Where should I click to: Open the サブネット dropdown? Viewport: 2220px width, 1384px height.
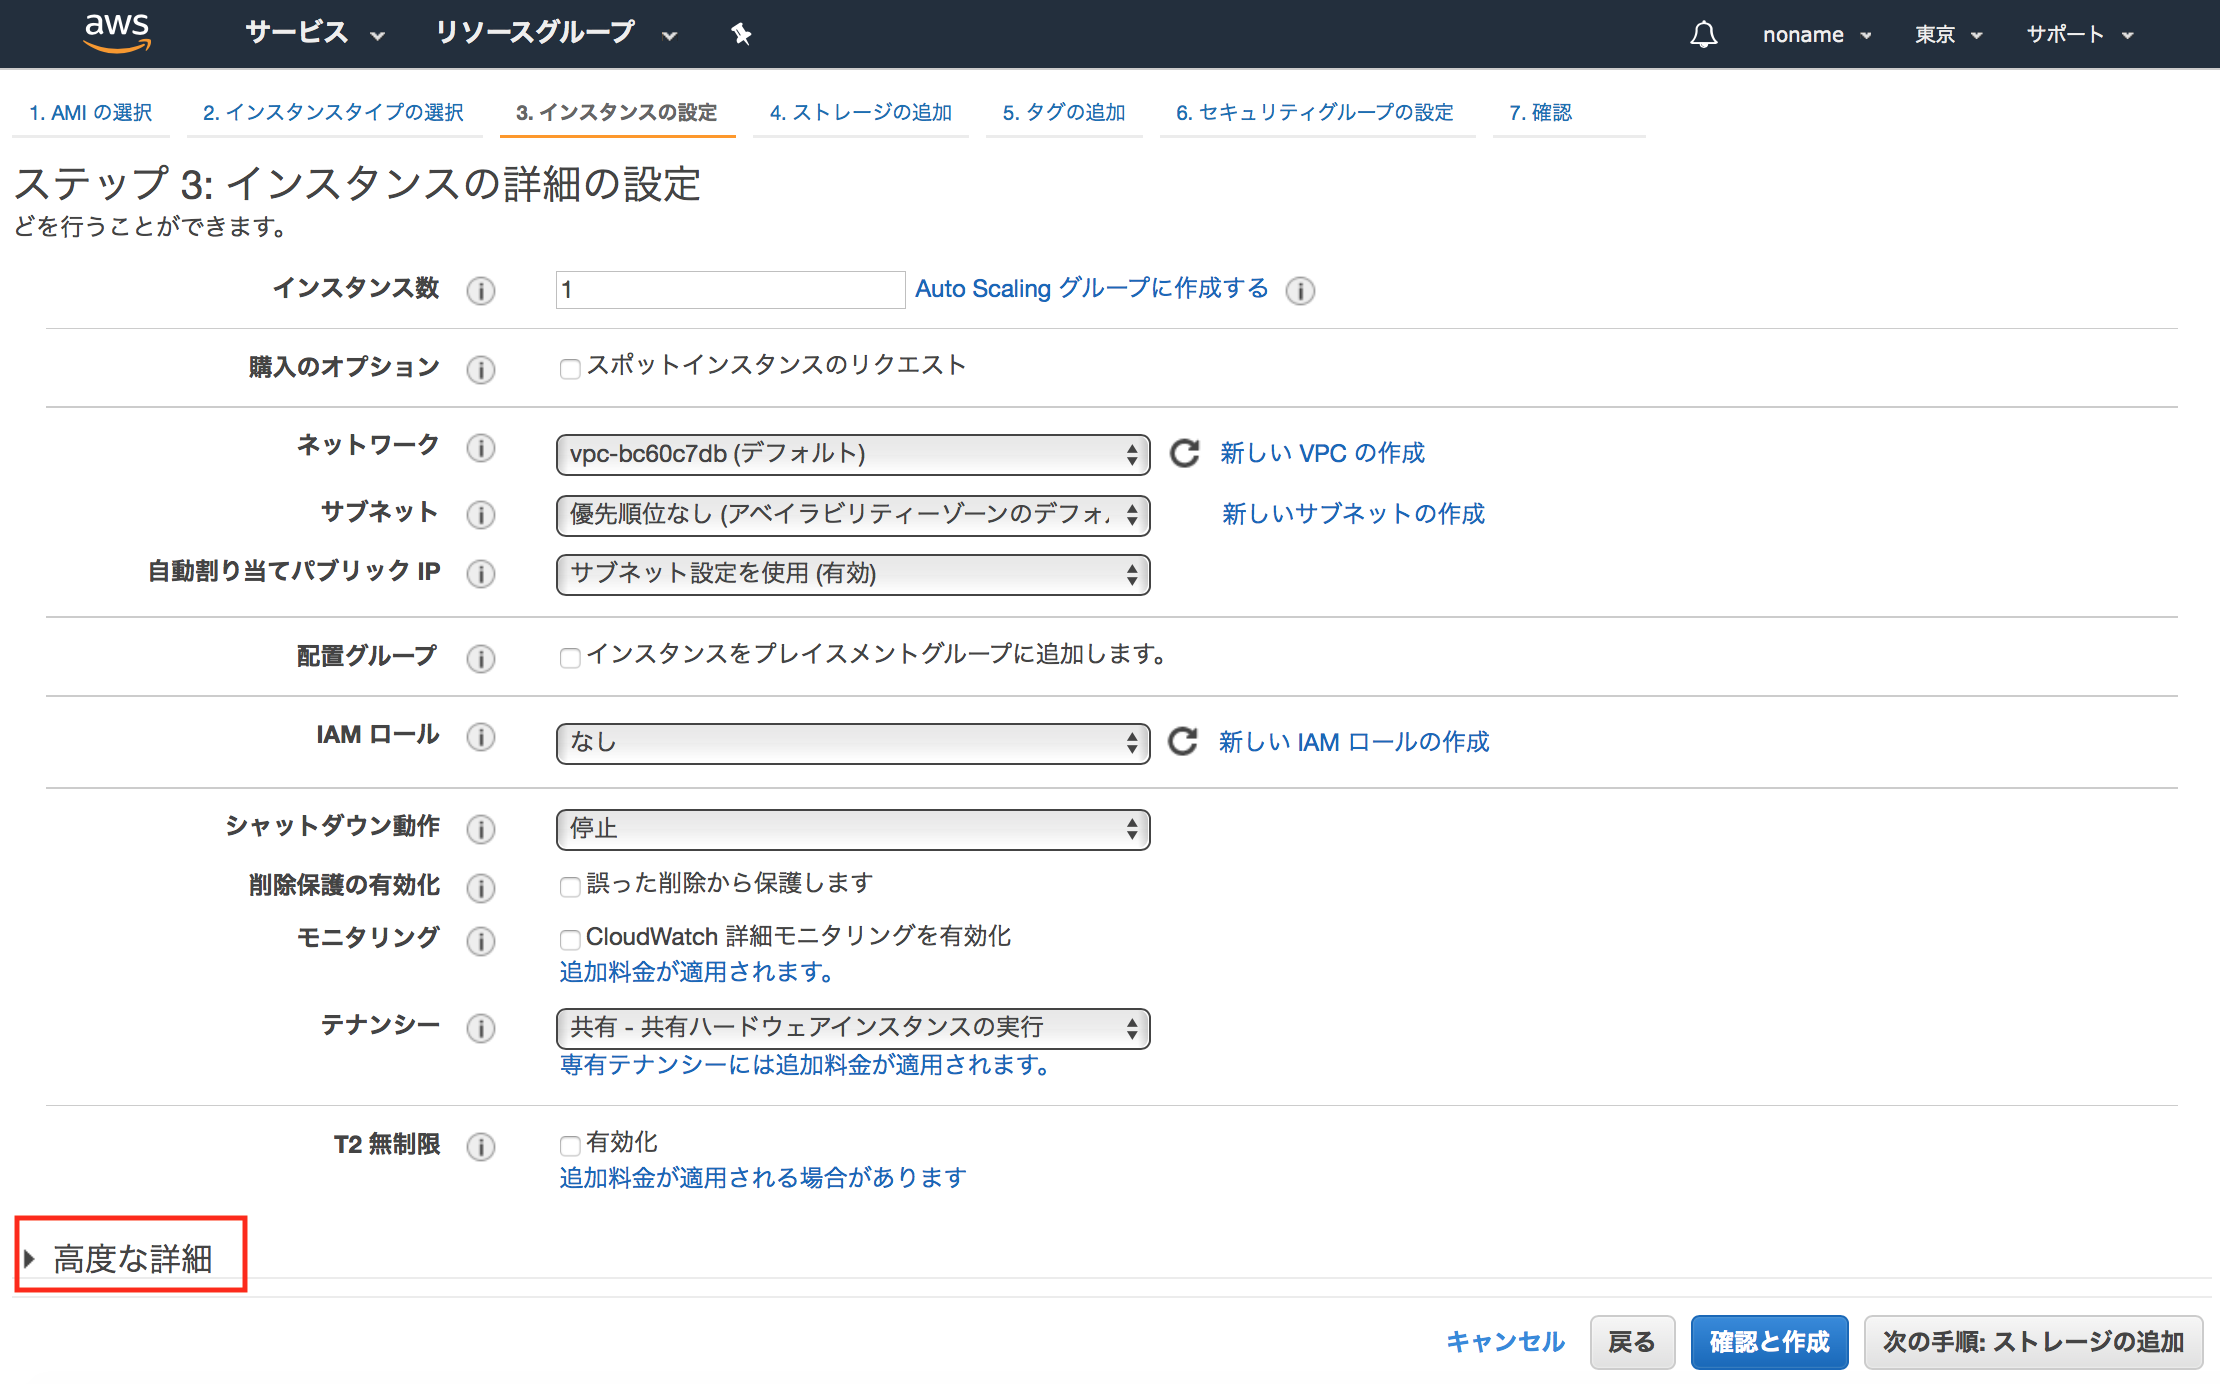coord(853,515)
